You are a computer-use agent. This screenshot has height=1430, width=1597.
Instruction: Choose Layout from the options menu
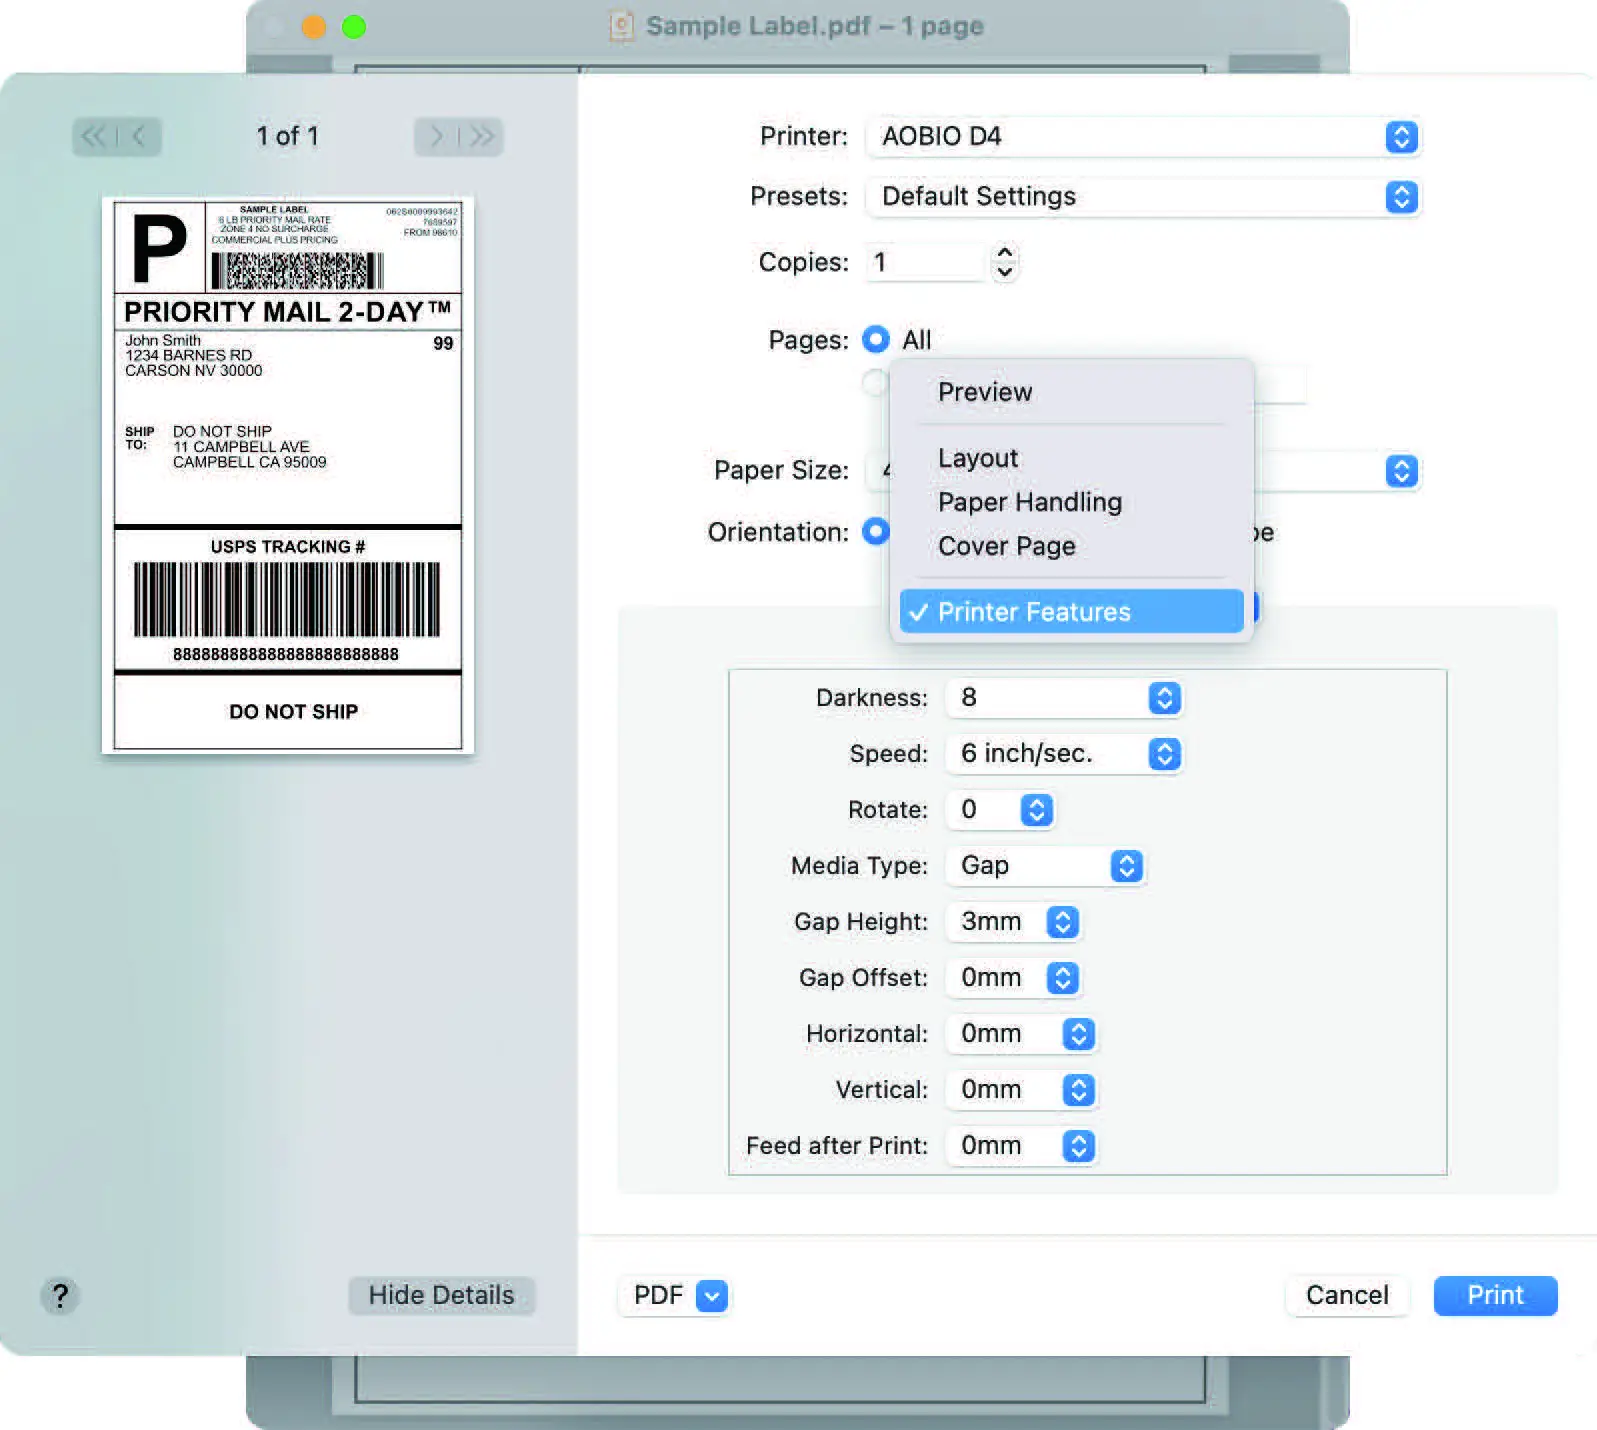(1071, 458)
